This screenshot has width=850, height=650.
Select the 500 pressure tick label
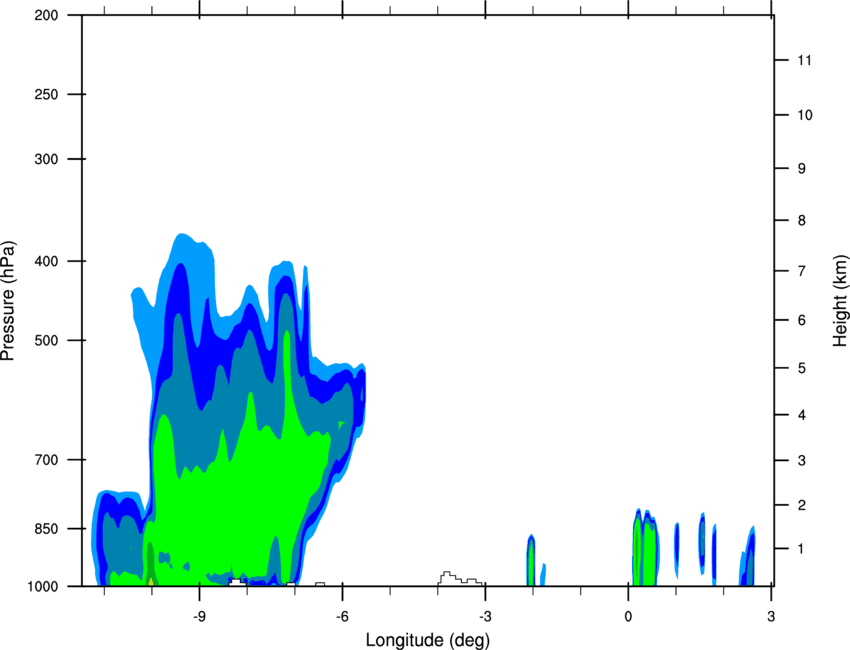(46, 340)
